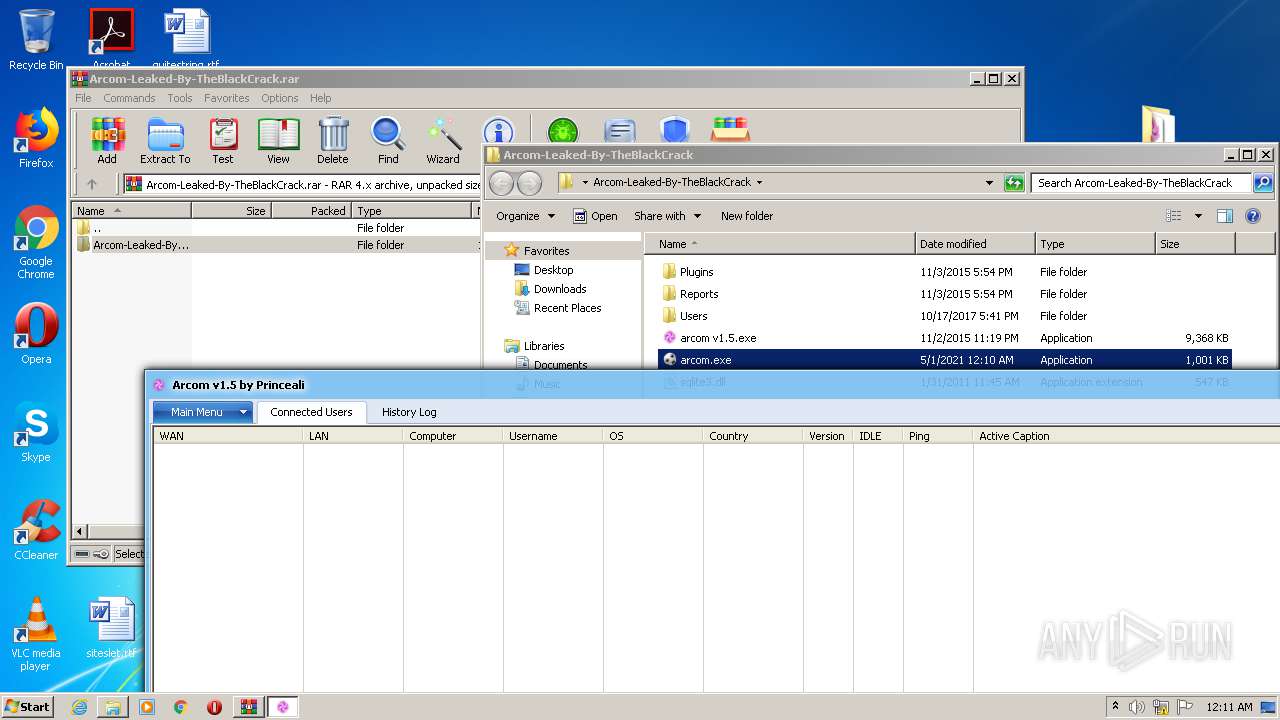The image size is (1280, 720).
Task: Open the WinRAR File menu
Action: pyautogui.click(x=83, y=98)
